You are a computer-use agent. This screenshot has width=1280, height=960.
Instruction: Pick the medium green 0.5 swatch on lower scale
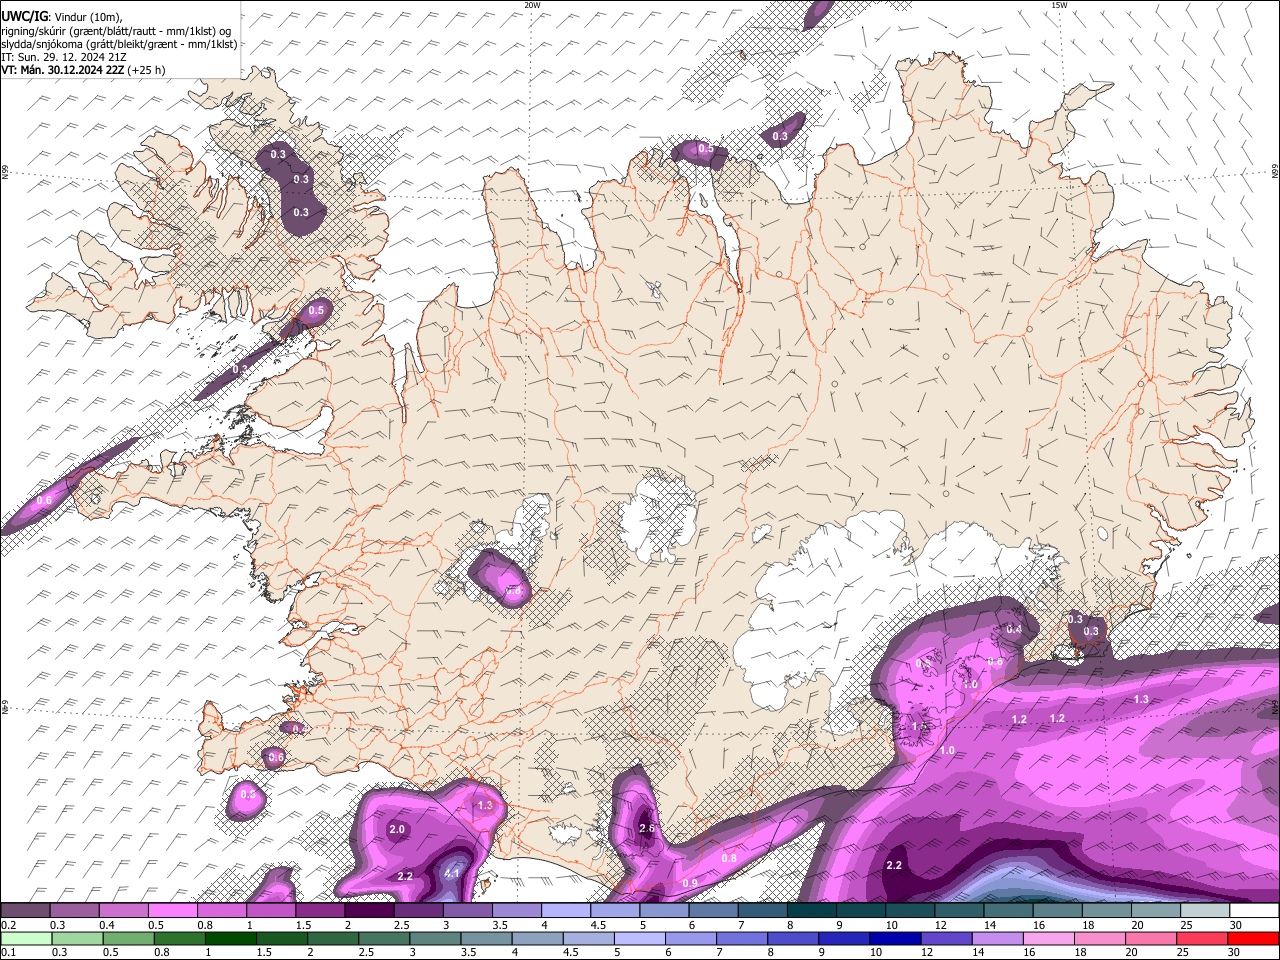(129, 939)
